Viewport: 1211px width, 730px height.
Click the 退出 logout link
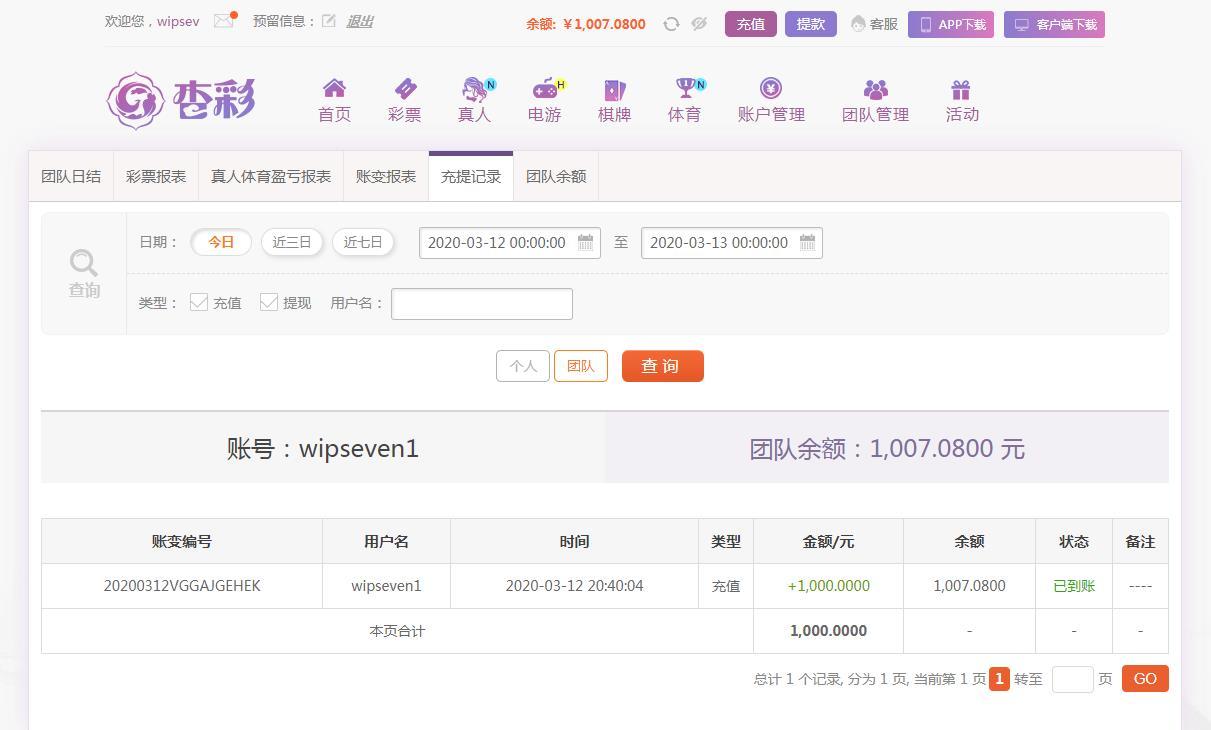[359, 21]
